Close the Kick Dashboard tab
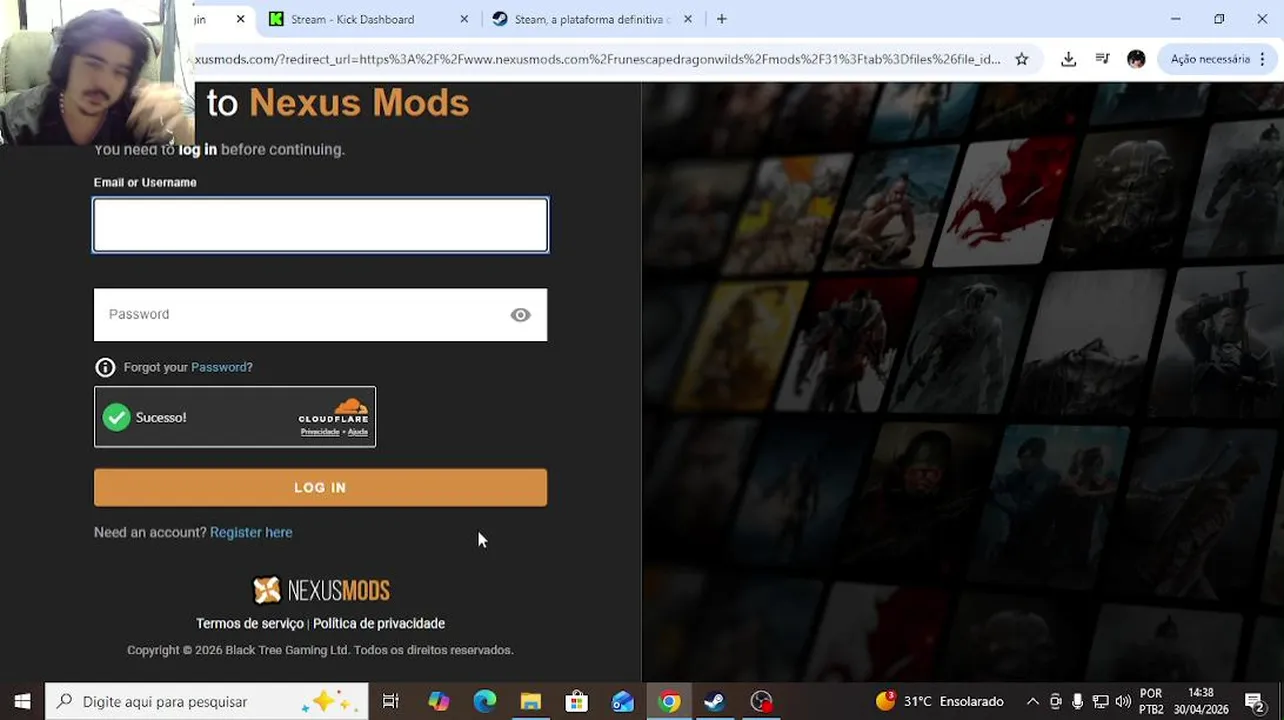The height and width of the screenshot is (720, 1284). click(x=464, y=19)
